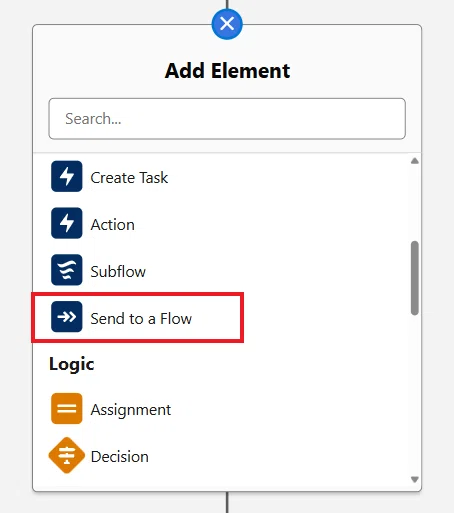Select the Send to a Flow label
The image size is (454, 513).
(141, 319)
